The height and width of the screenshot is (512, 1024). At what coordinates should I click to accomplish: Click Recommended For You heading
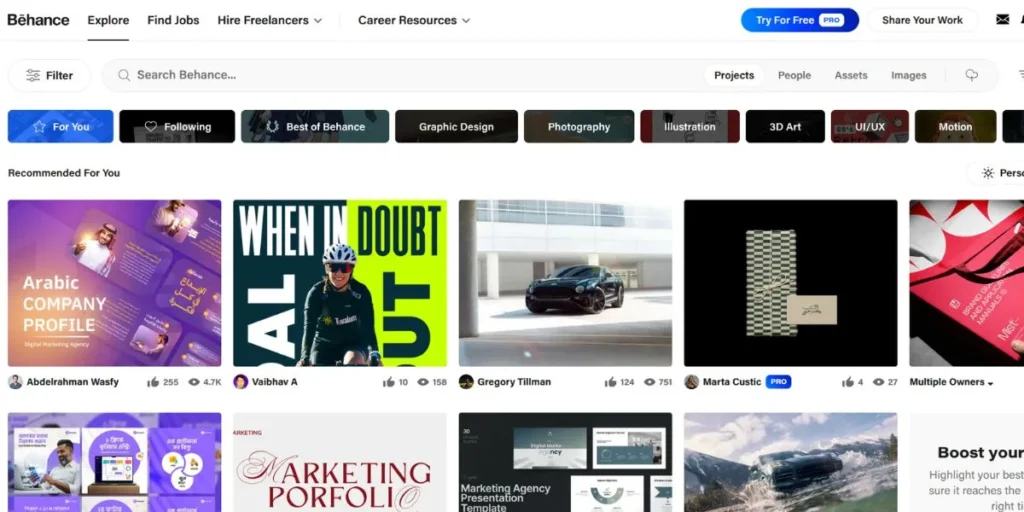pyautogui.click(x=64, y=173)
